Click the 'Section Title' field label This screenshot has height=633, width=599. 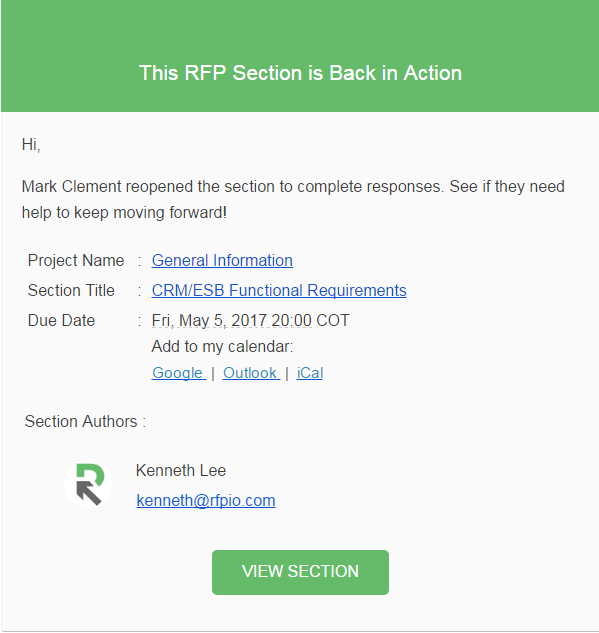click(x=71, y=291)
